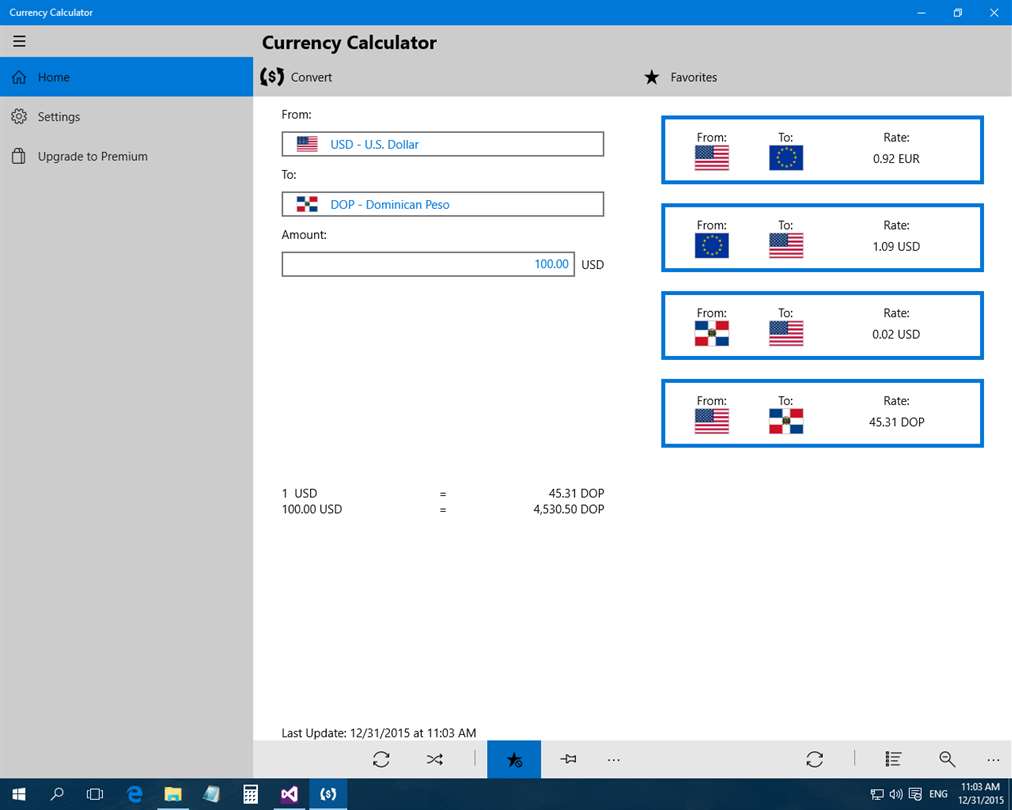The image size is (1012, 810).
Task: Open the Action Center notifications icon
Action: click(x=915, y=794)
